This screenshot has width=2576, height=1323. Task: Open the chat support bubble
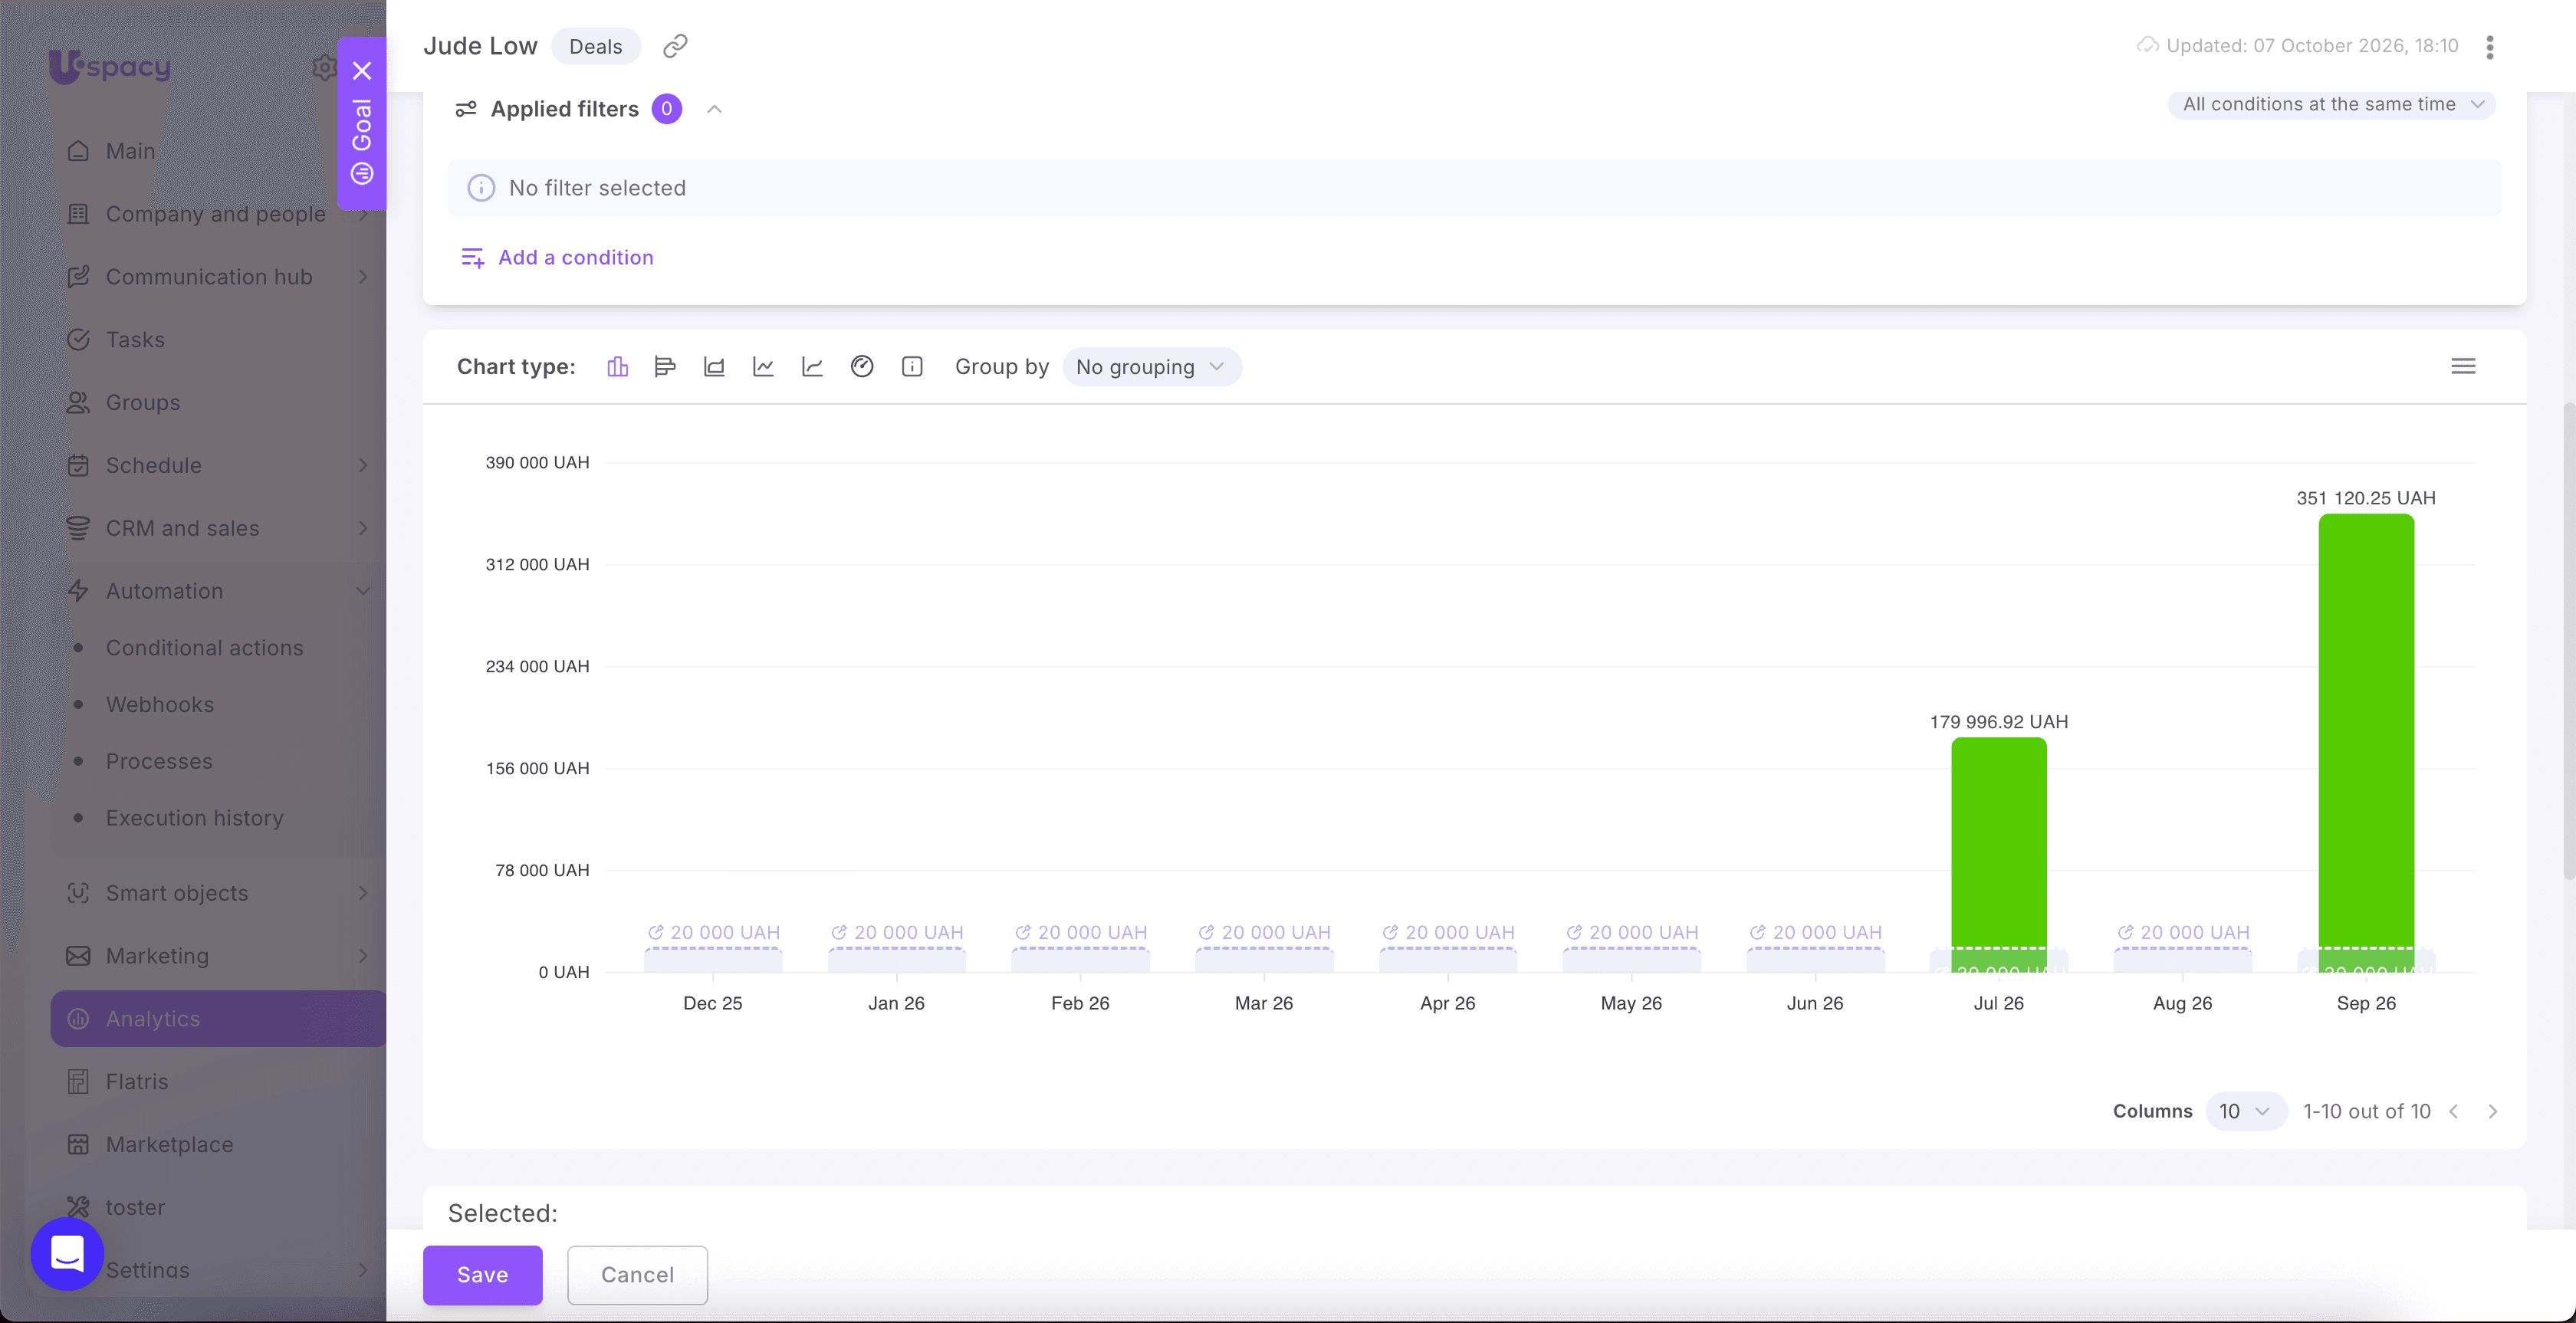(67, 1253)
